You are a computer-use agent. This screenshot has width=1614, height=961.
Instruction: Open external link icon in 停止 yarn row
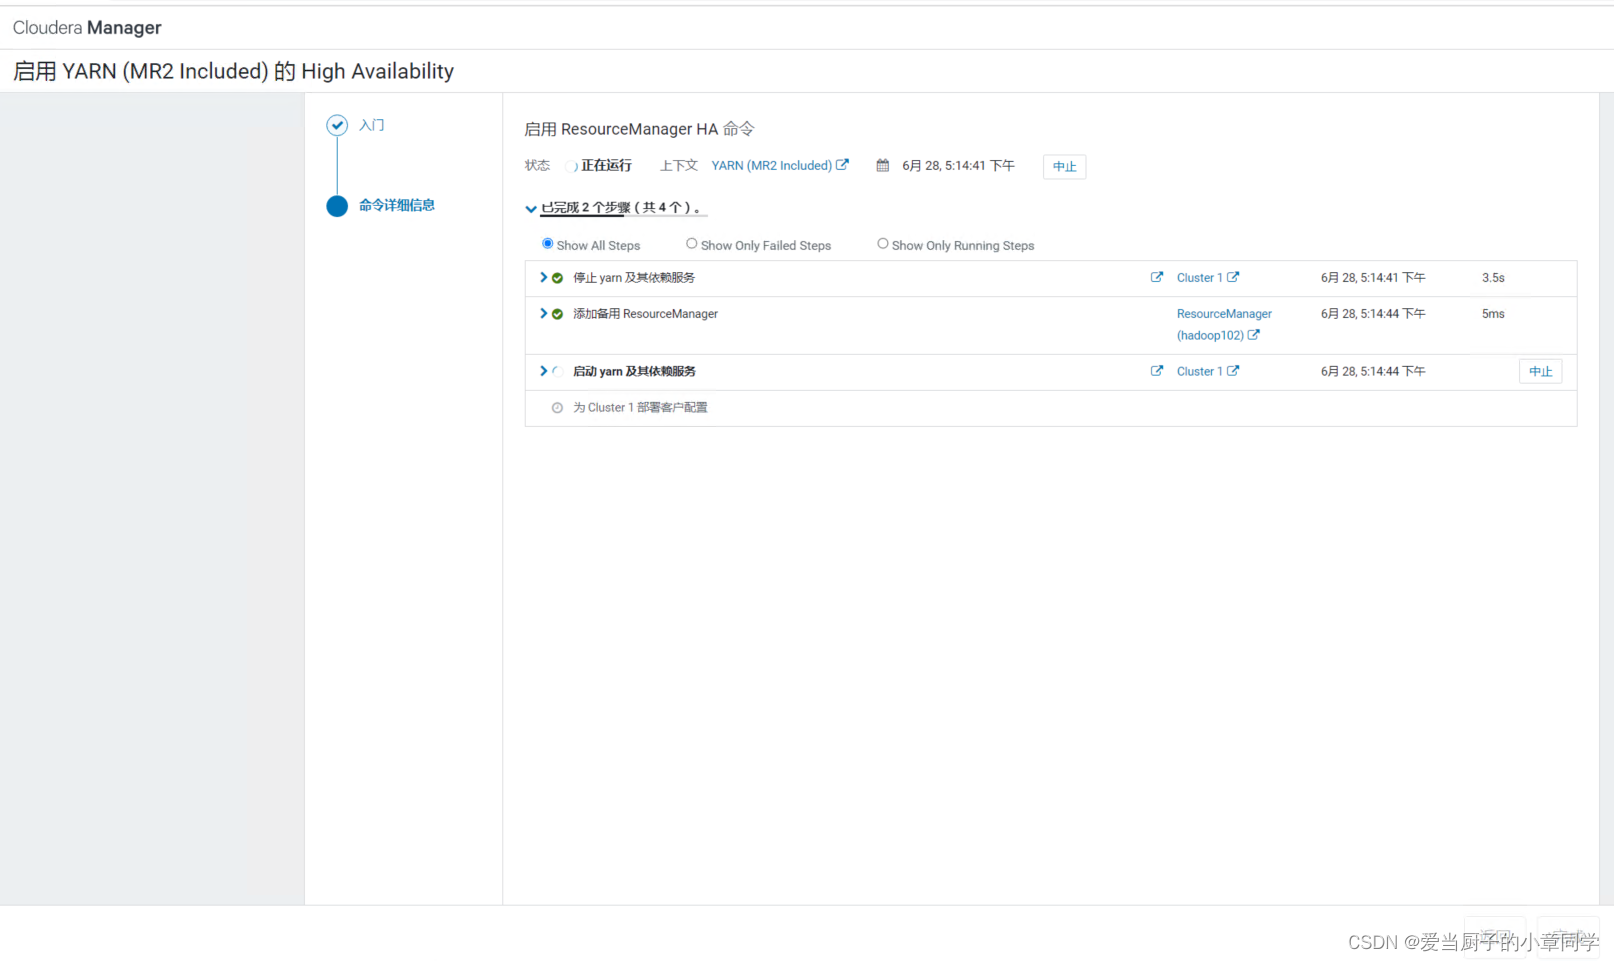point(1157,277)
